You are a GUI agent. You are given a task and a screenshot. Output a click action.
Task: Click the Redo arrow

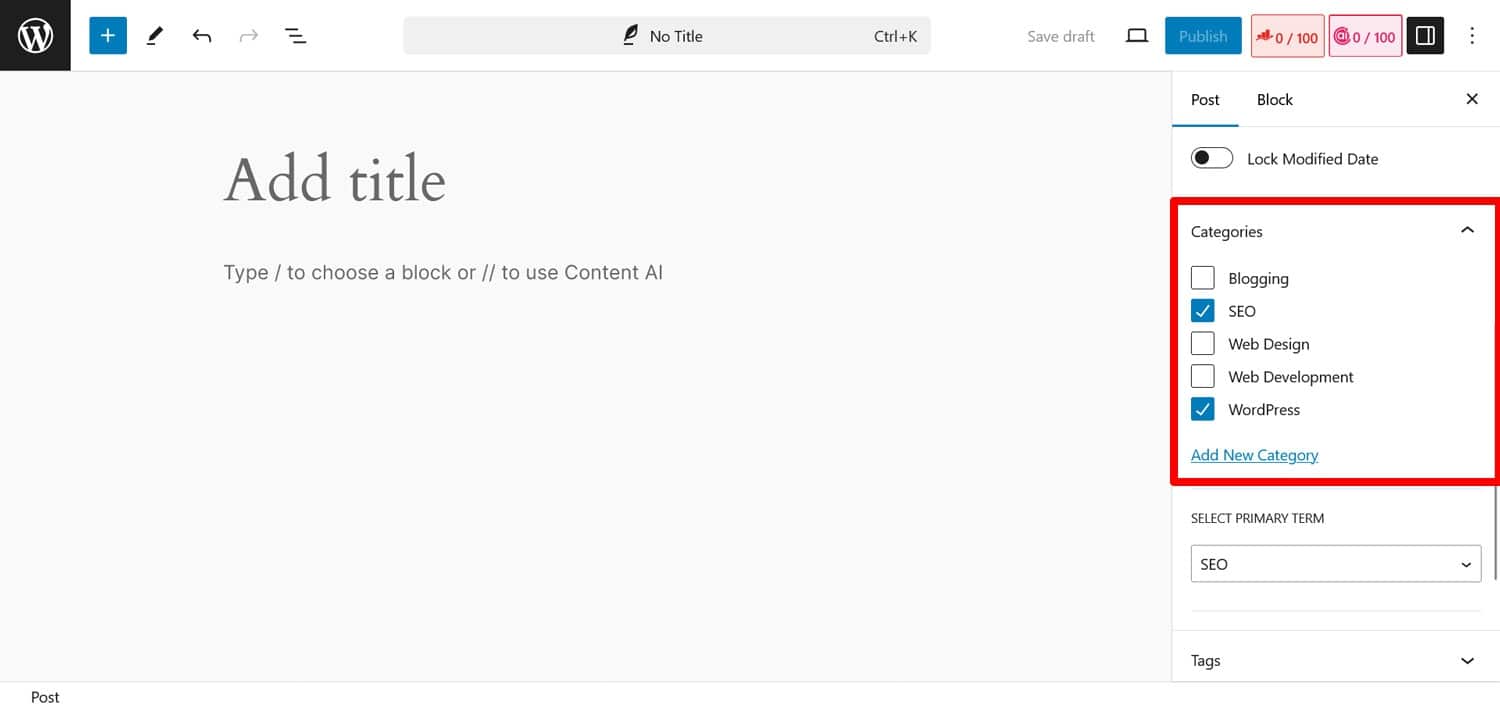tap(248, 35)
